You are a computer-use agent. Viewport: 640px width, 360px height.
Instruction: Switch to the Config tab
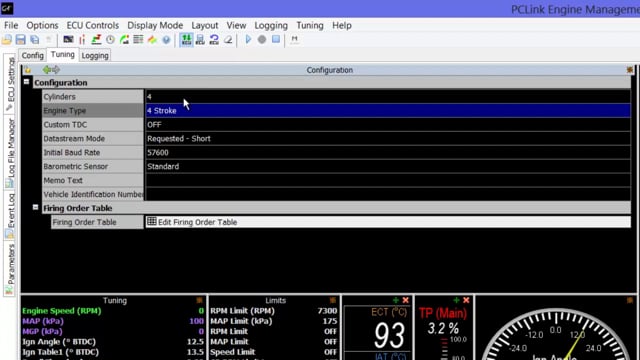(33, 56)
